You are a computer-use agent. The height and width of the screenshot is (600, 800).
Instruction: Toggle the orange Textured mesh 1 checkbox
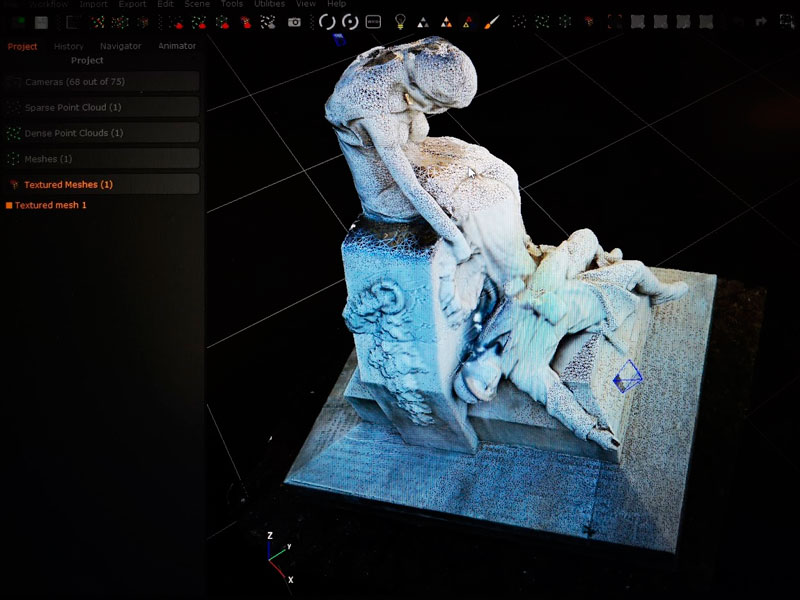pyautogui.click(x=9, y=205)
